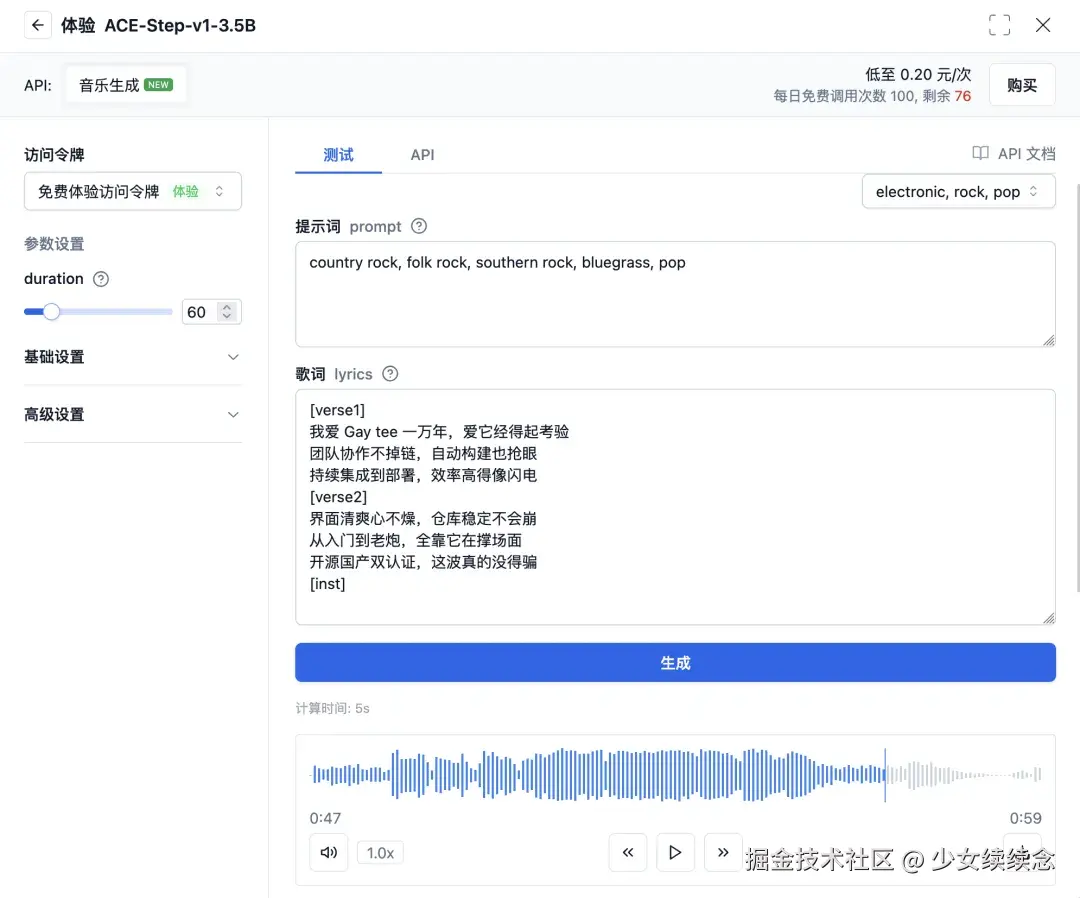Expand the 基础设置 section

pyautogui.click(x=133, y=357)
